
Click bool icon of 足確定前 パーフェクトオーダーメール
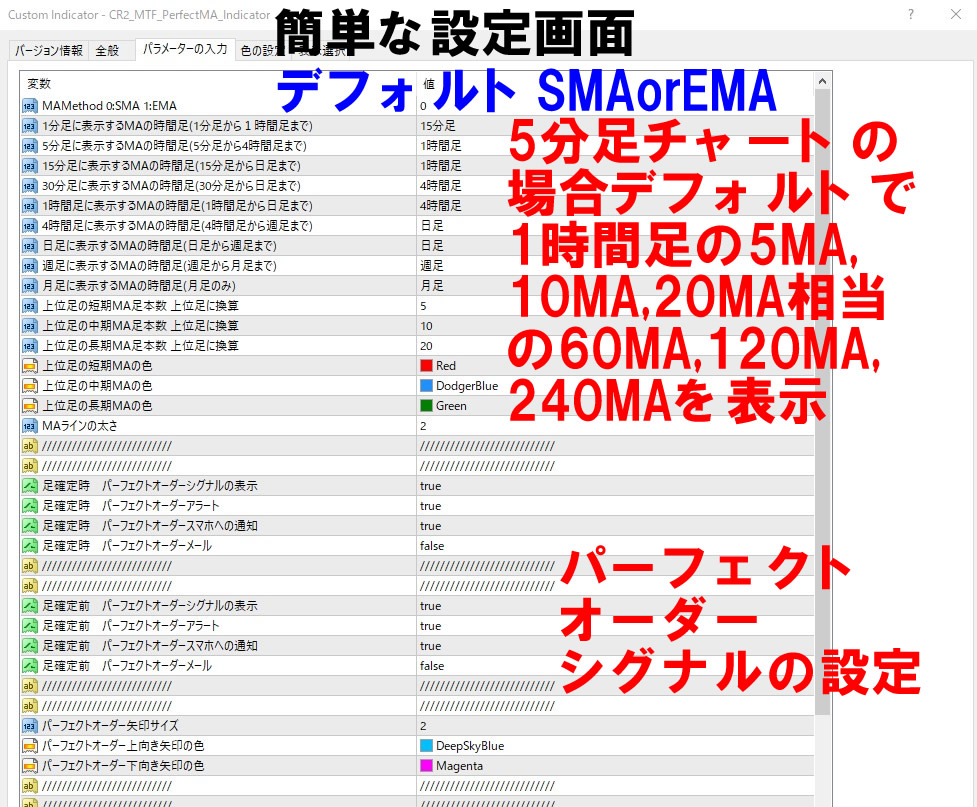point(29,666)
